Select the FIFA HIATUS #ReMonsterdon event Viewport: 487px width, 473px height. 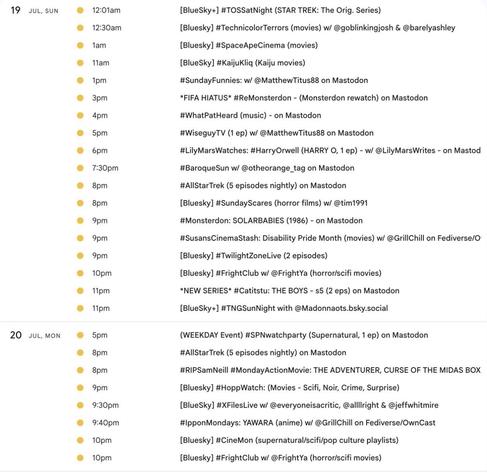point(304,98)
